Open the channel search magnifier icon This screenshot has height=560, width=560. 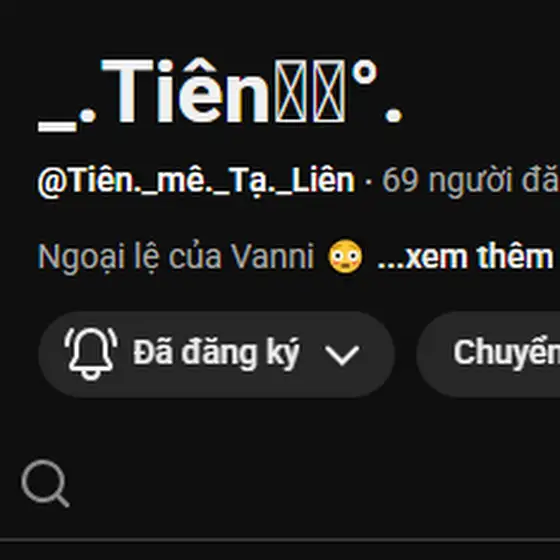[x=45, y=483]
